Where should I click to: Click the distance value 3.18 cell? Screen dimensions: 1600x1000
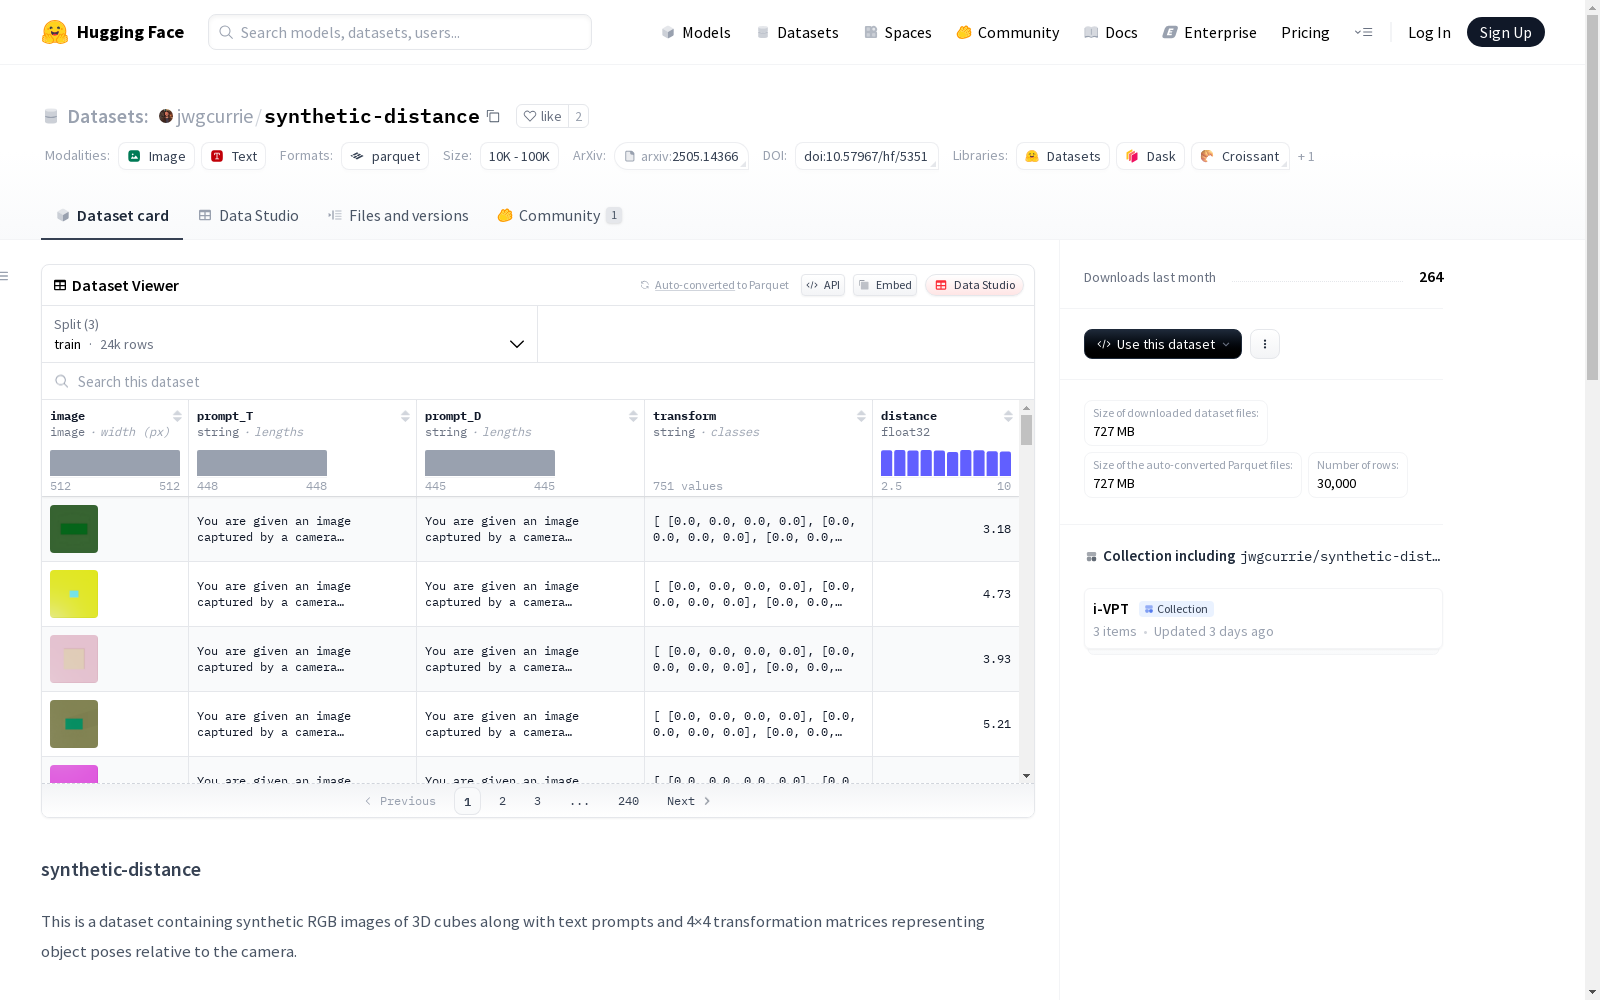pyautogui.click(x=946, y=529)
